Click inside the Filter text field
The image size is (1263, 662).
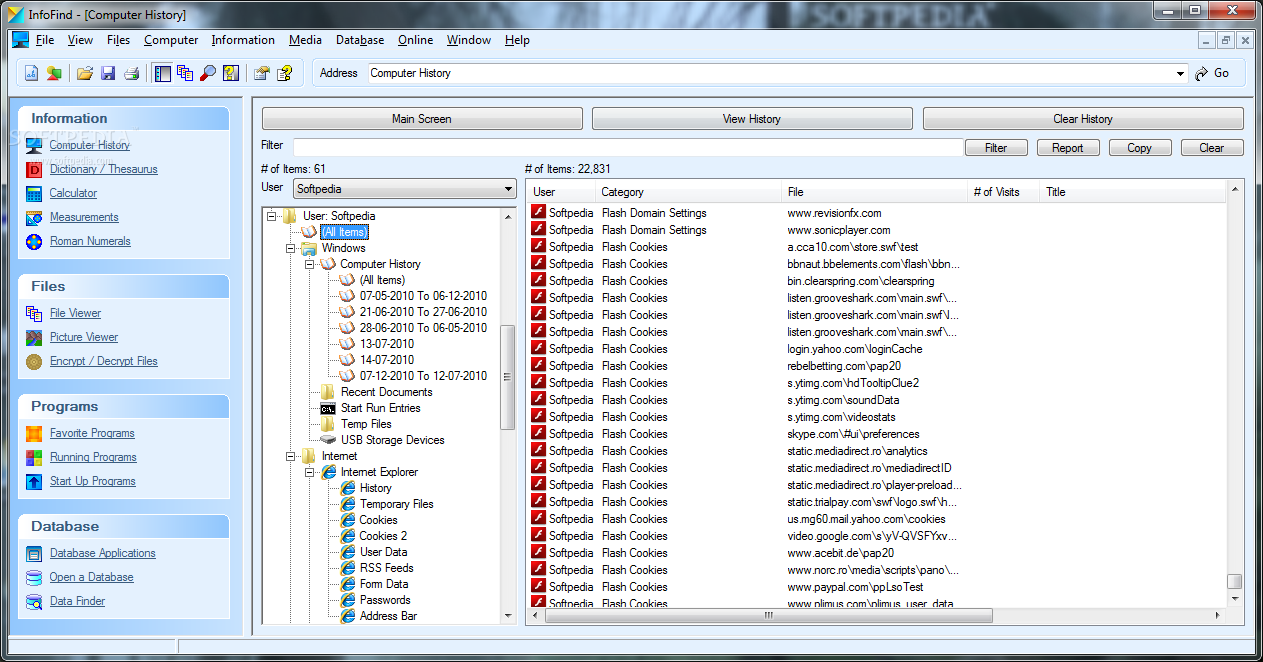pos(628,147)
